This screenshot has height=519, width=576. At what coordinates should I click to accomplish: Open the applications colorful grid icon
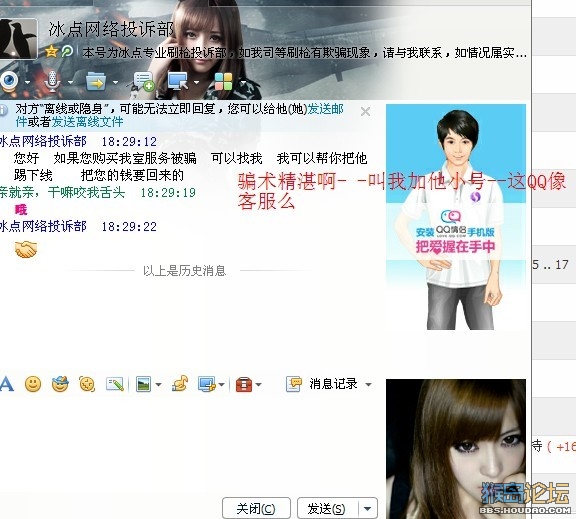point(223,81)
